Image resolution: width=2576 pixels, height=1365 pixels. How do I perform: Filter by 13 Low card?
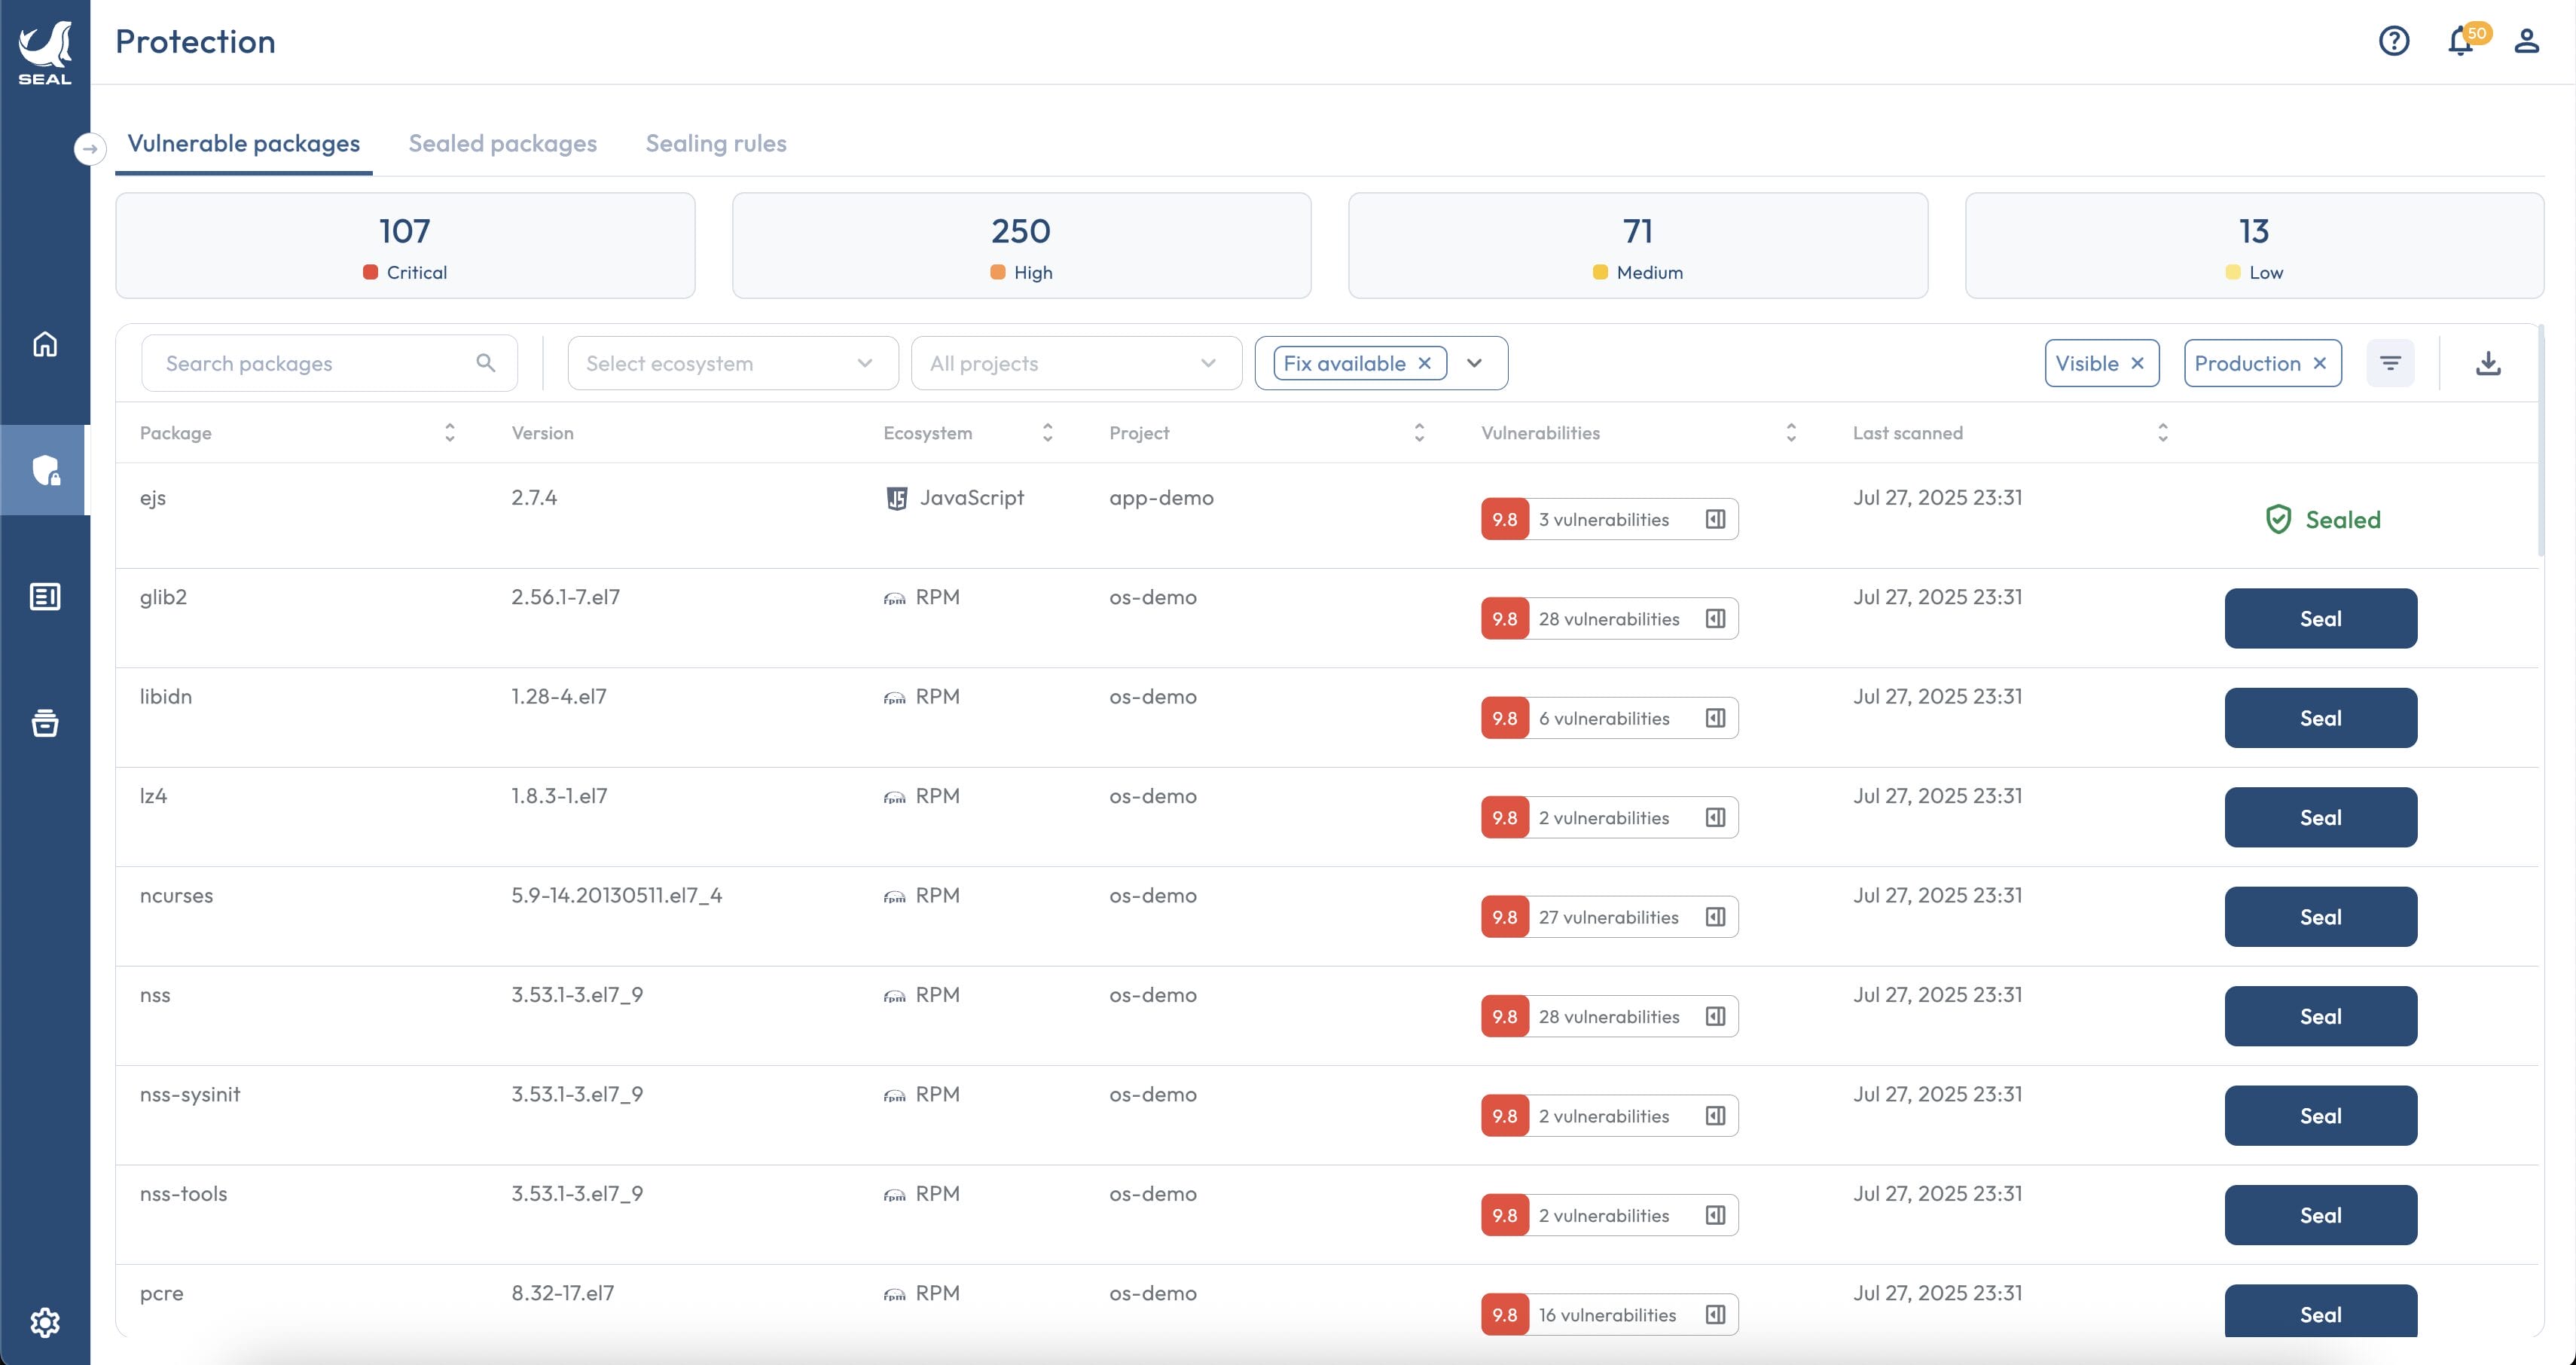[2254, 246]
